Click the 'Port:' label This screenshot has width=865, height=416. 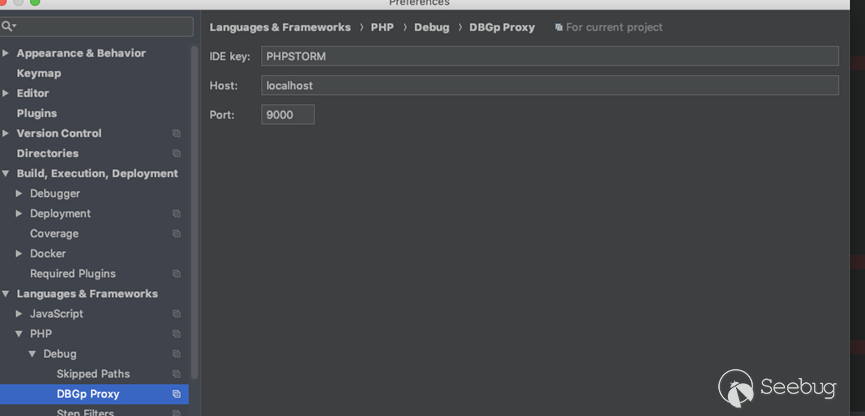coord(222,115)
